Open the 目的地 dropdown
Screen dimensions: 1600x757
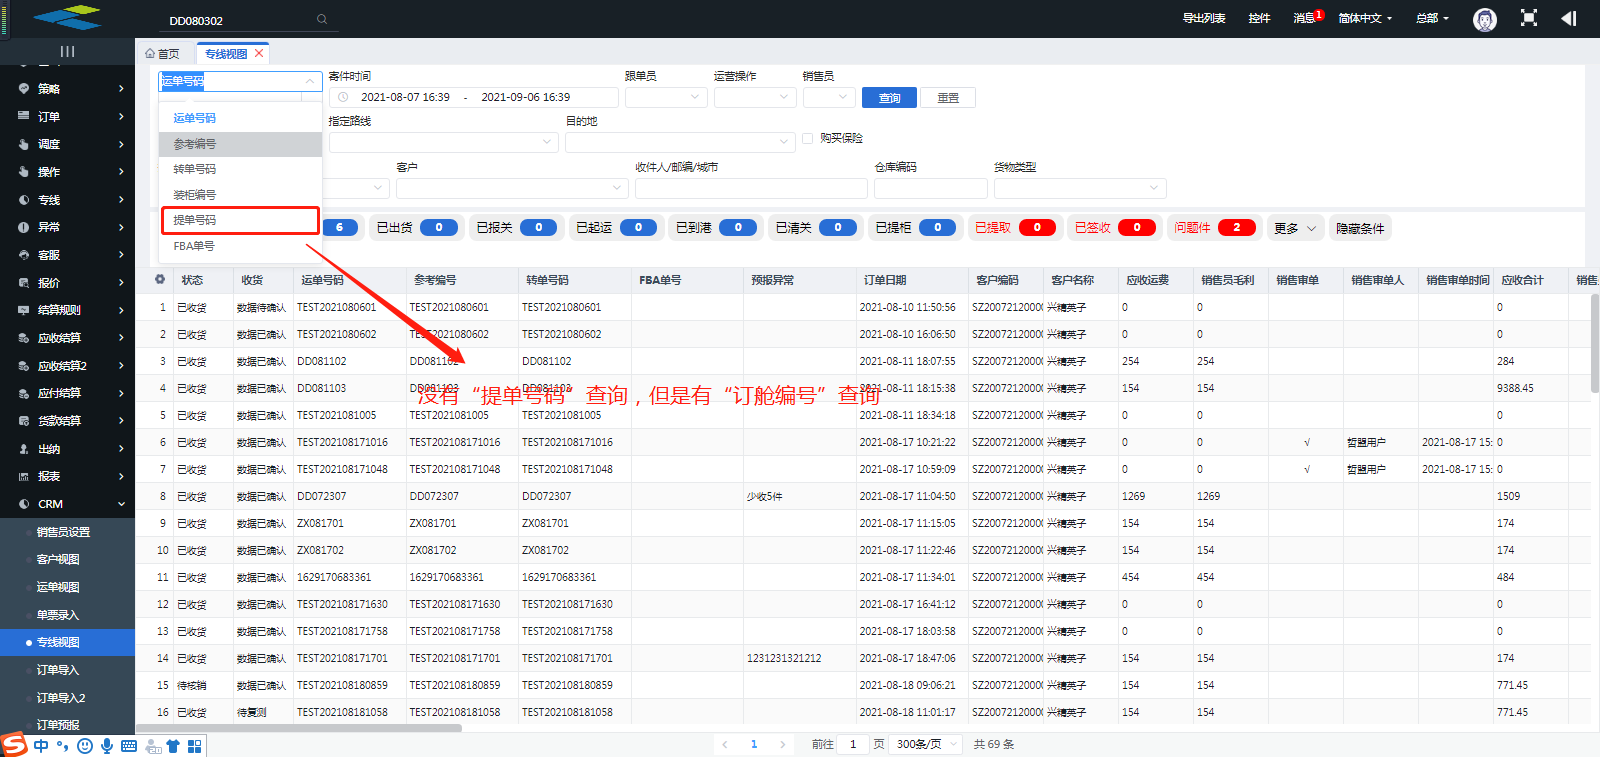(680, 142)
